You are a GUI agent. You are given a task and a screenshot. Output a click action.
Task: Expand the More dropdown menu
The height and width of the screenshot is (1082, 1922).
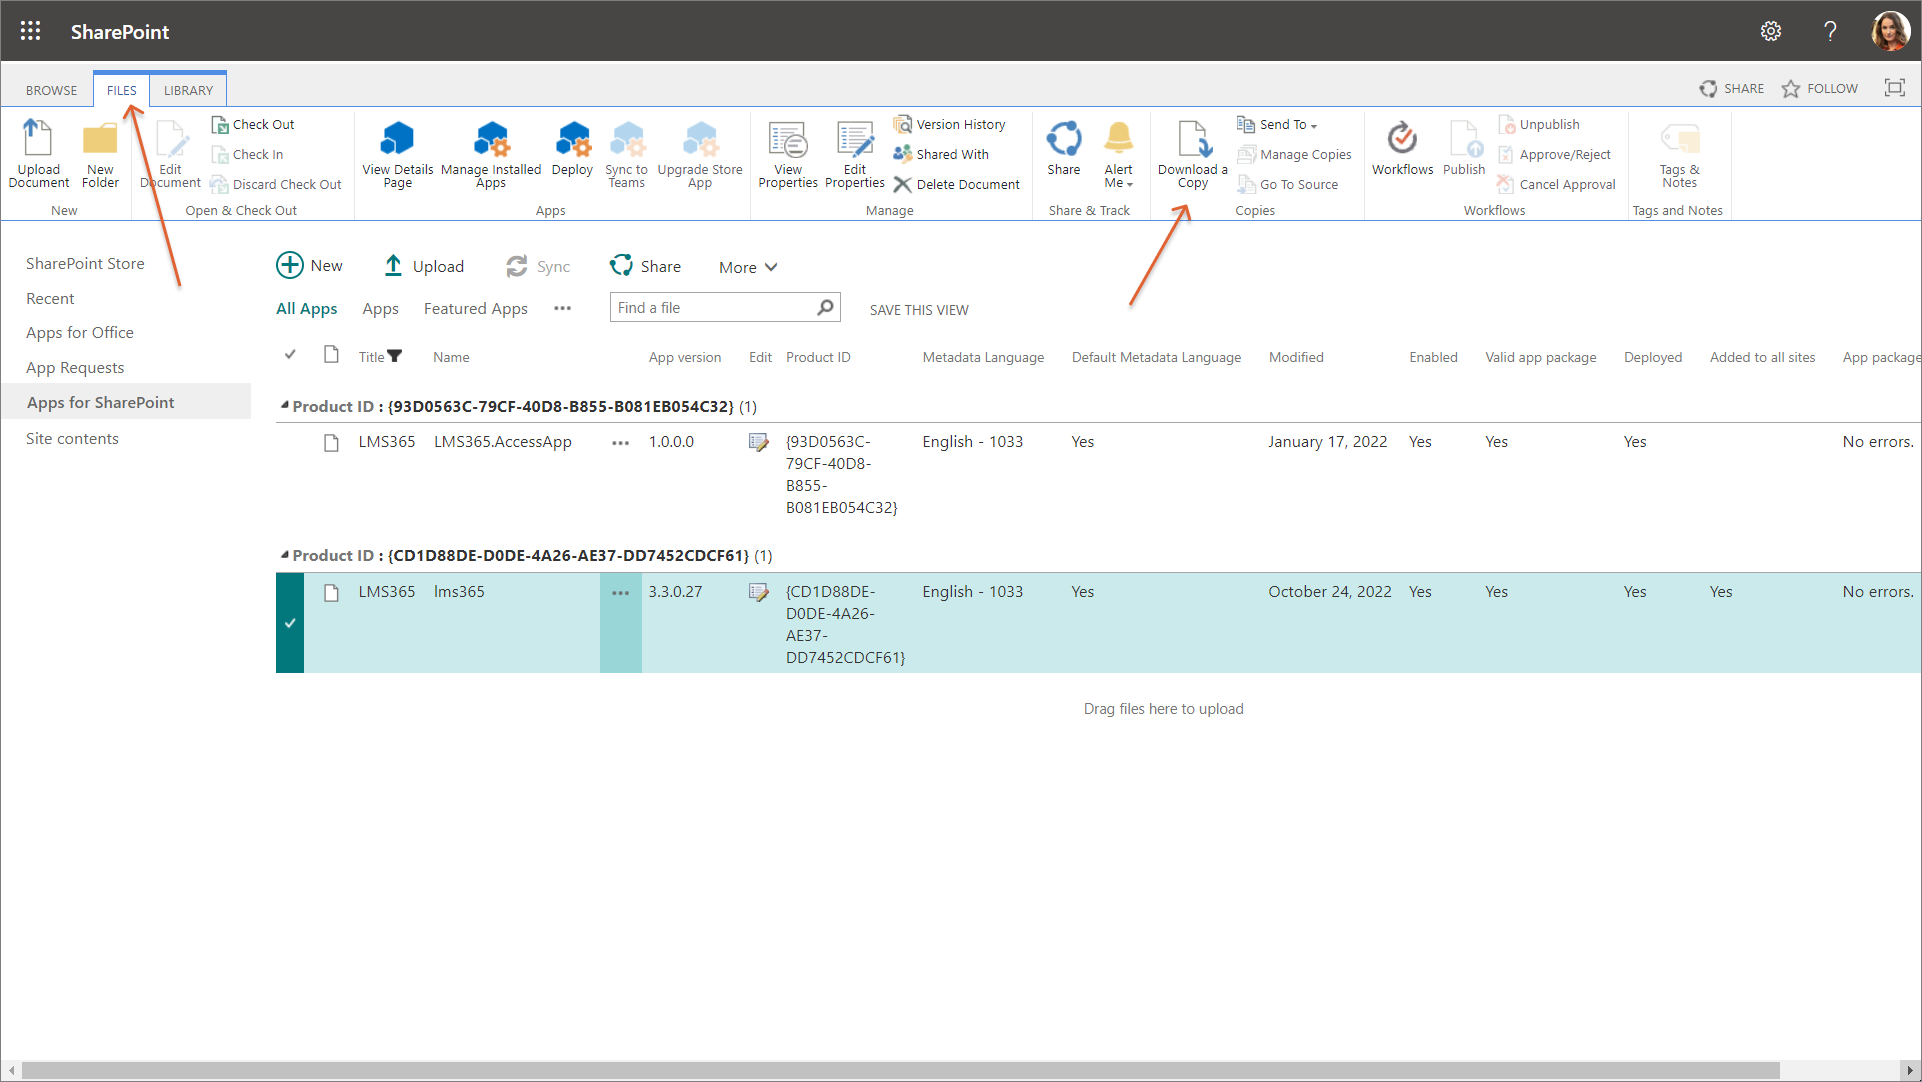click(x=747, y=267)
